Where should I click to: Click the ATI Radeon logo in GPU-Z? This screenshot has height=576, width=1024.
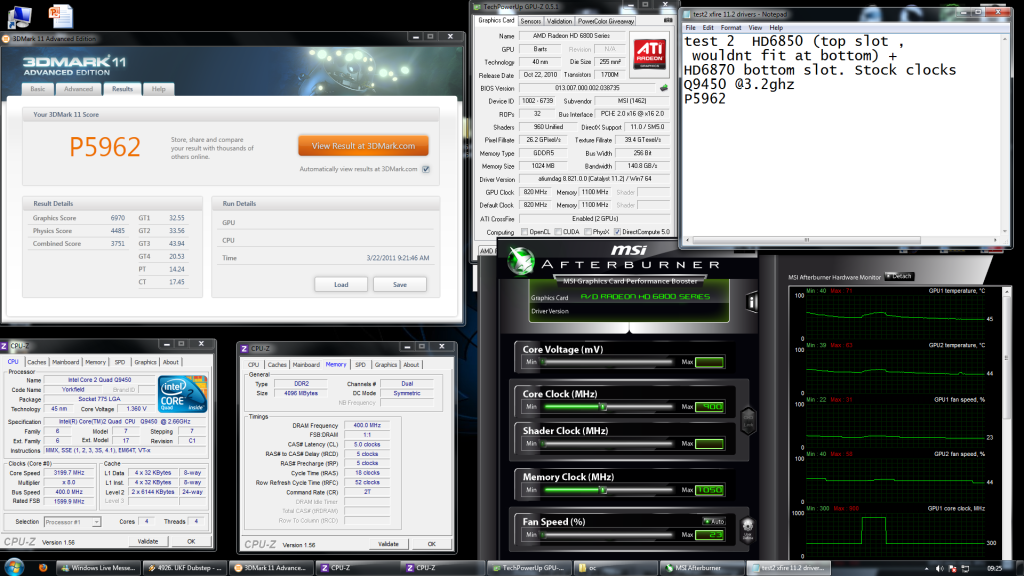pyautogui.click(x=649, y=54)
